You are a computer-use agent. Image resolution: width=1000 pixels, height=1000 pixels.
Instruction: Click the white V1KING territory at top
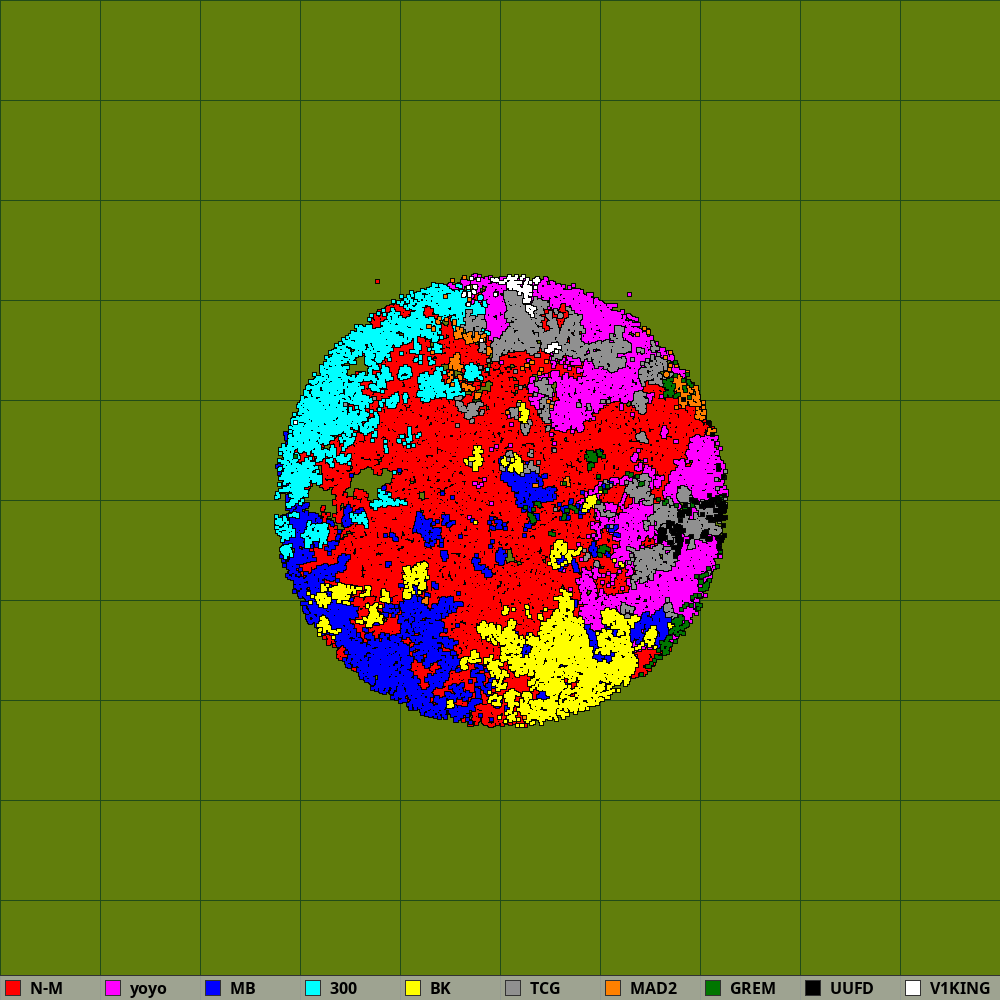(x=520, y=285)
